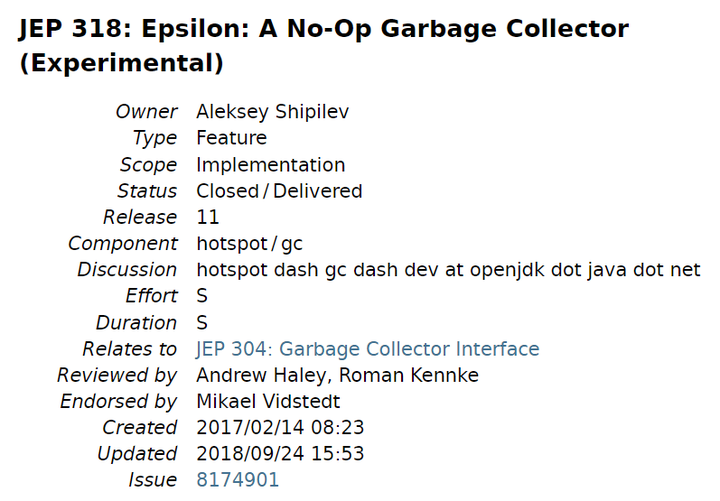
Task: Click the Issue field label
Action: click(152, 480)
